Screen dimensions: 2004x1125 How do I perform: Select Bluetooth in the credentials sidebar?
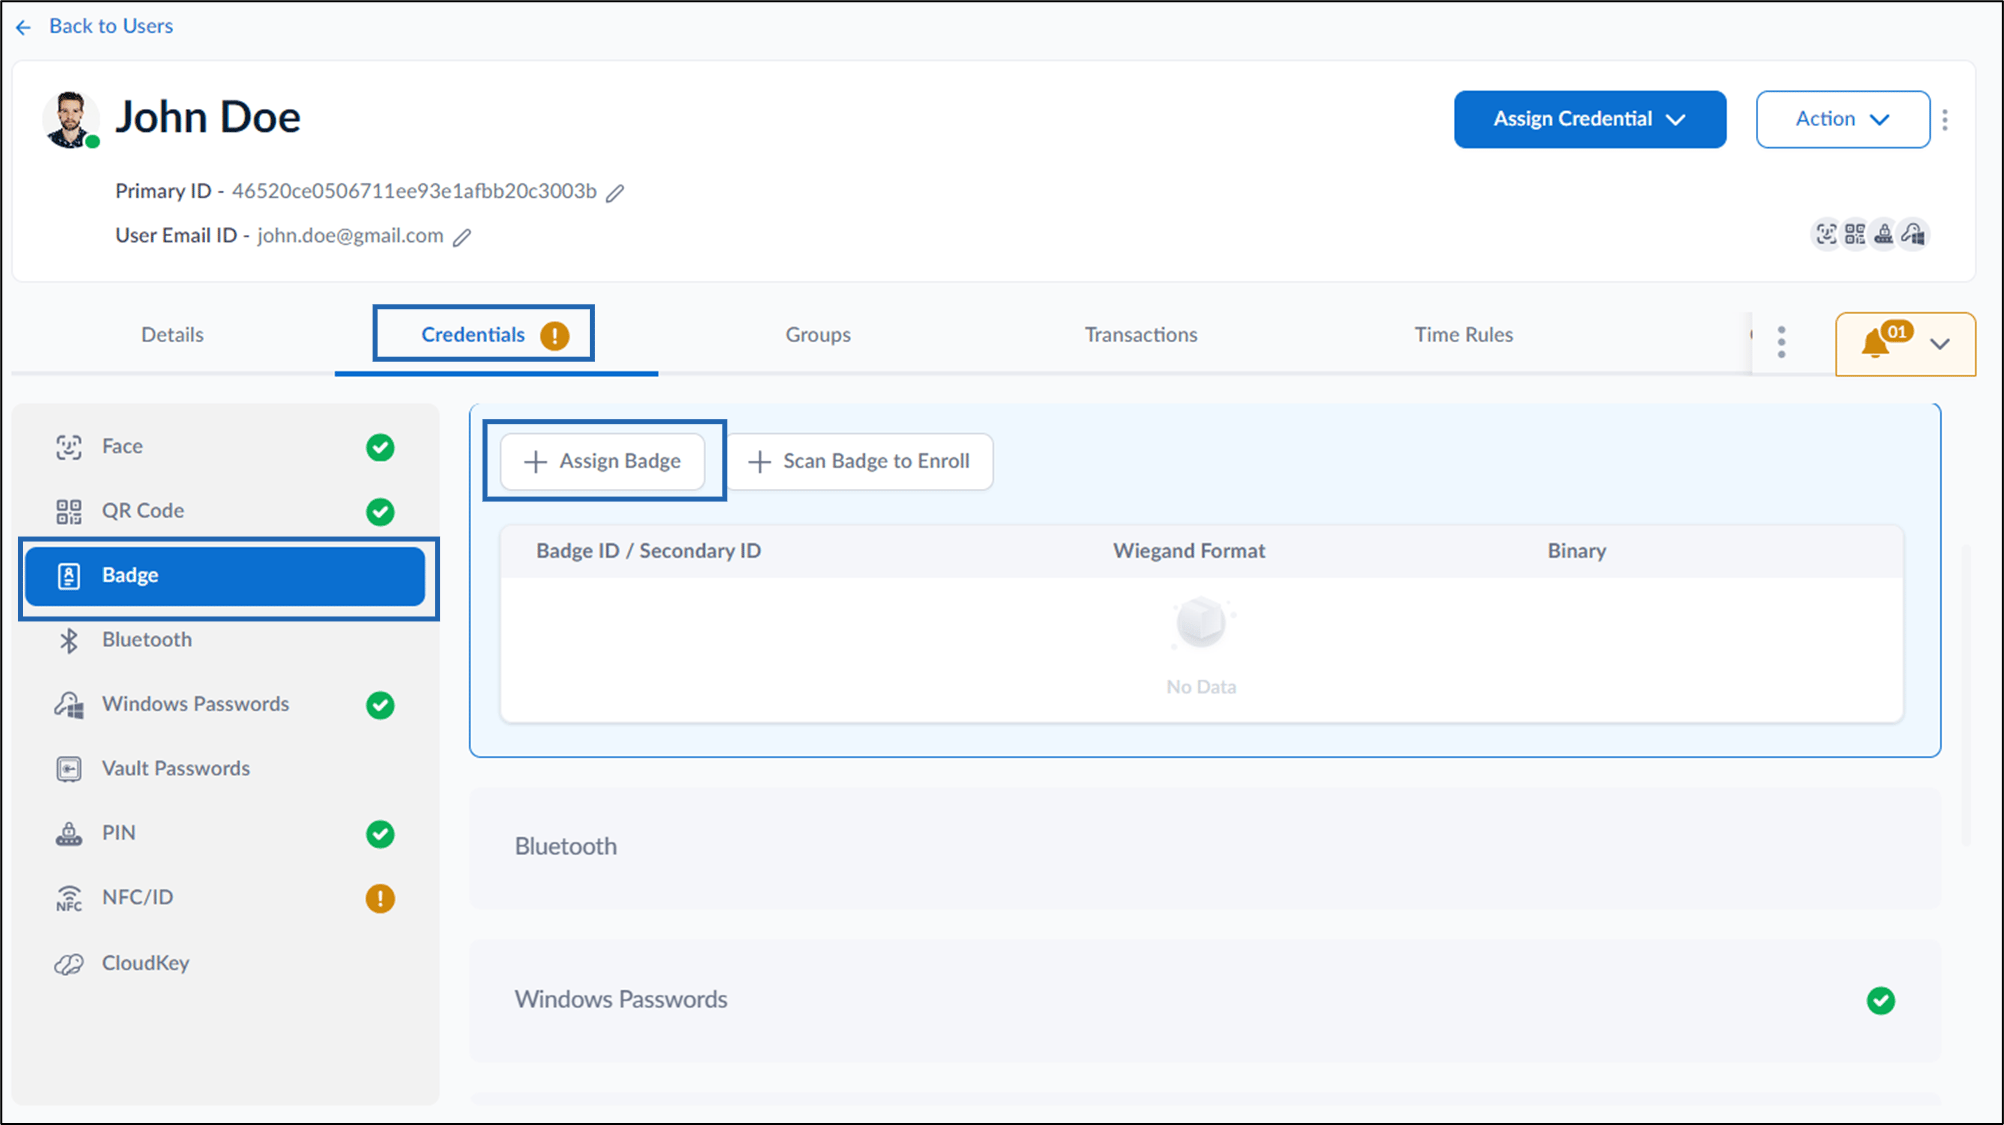coord(225,640)
